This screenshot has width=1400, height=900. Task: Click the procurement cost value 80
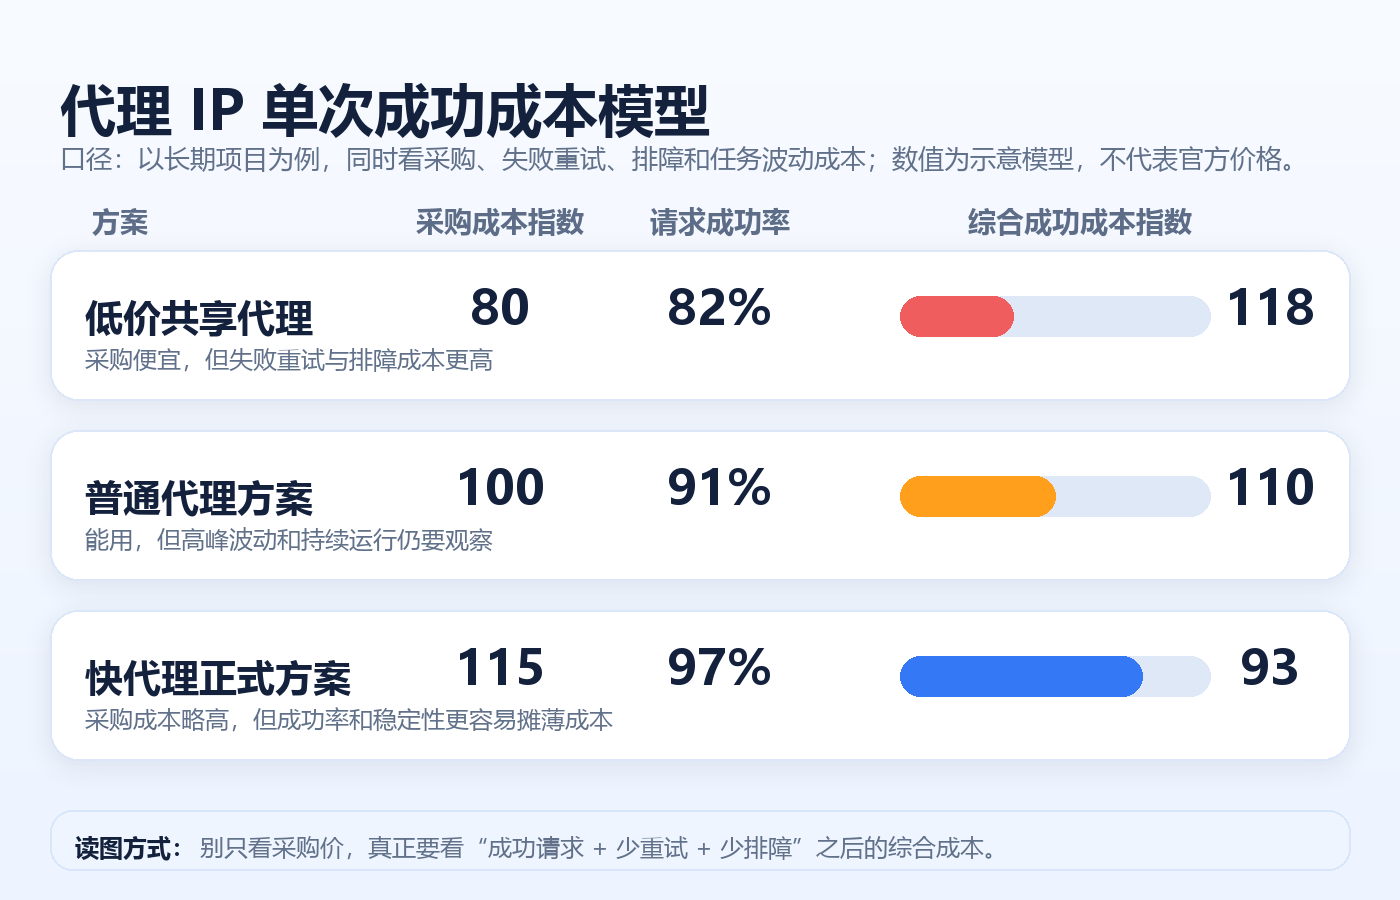click(x=500, y=308)
